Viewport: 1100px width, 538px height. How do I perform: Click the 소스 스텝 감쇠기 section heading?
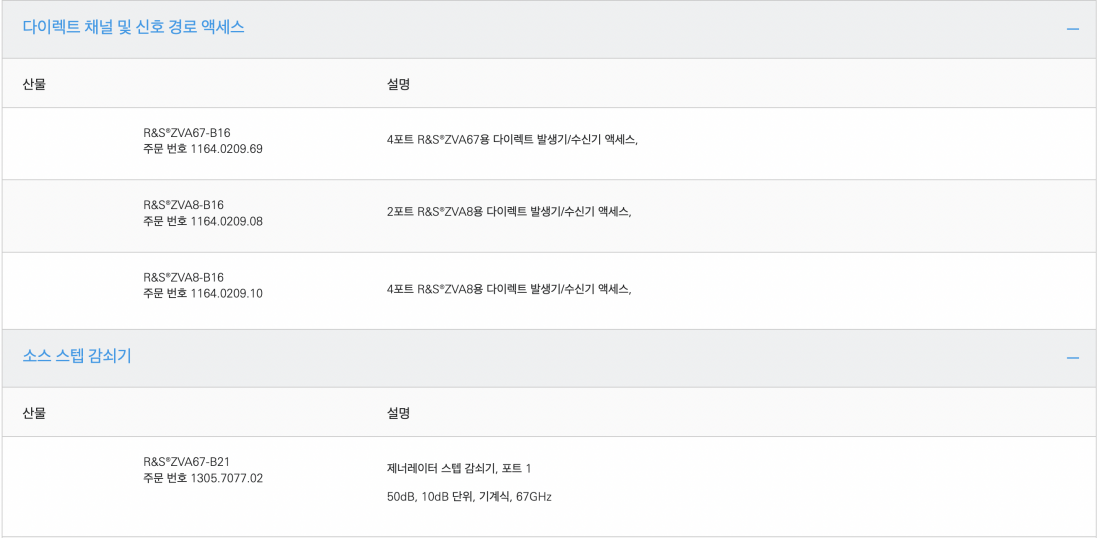tap(76, 356)
